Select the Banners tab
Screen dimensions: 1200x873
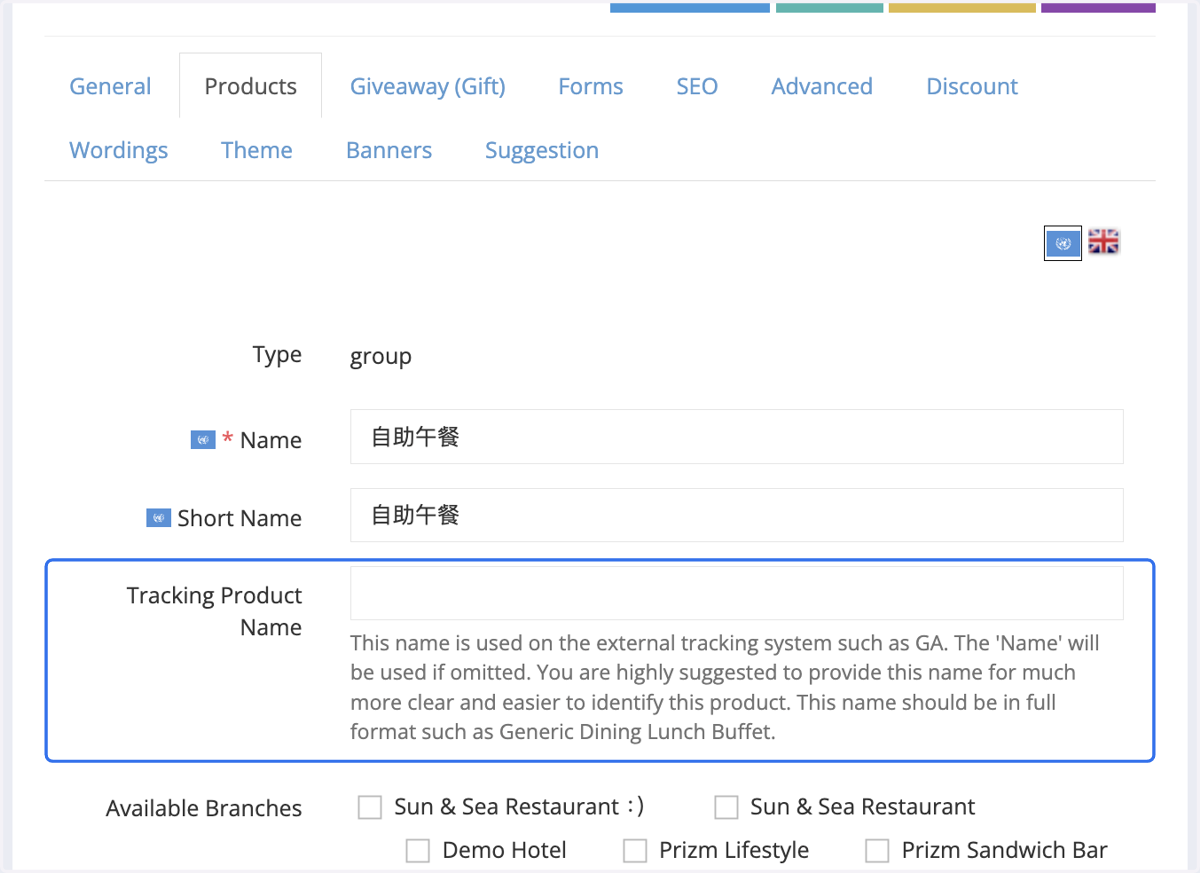click(389, 150)
